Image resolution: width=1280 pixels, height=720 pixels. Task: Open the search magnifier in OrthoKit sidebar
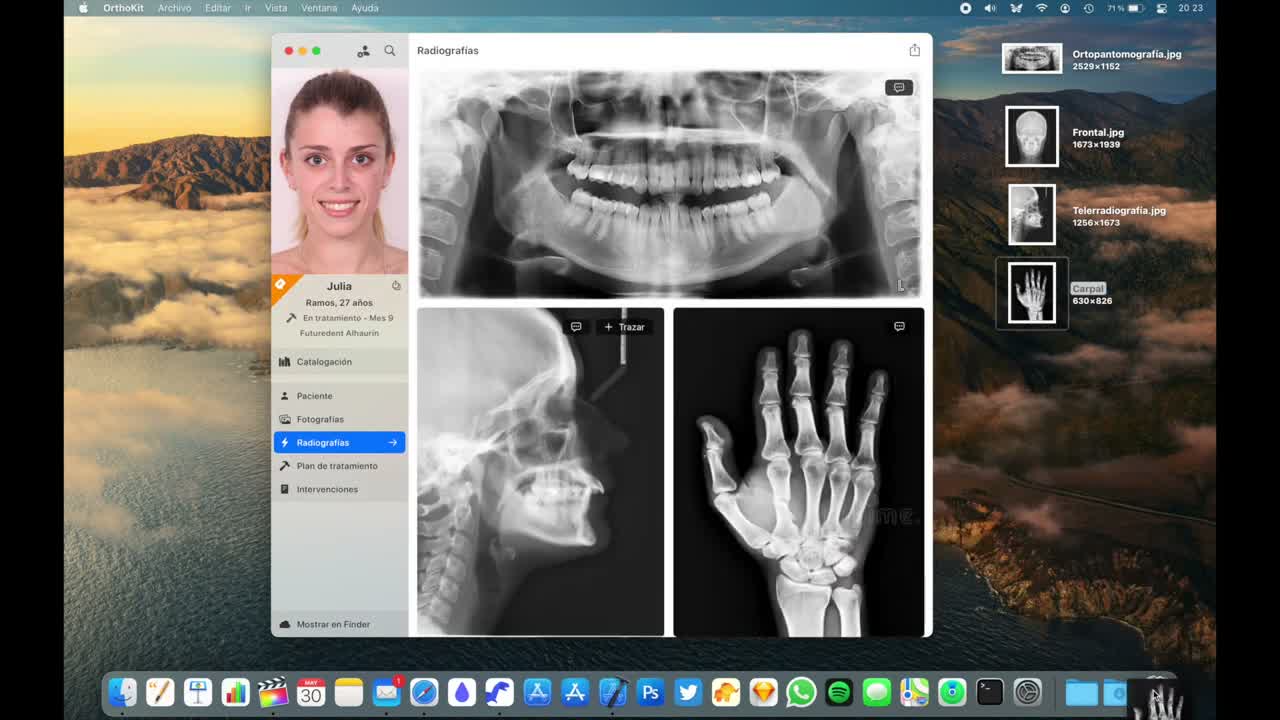tap(390, 51)
